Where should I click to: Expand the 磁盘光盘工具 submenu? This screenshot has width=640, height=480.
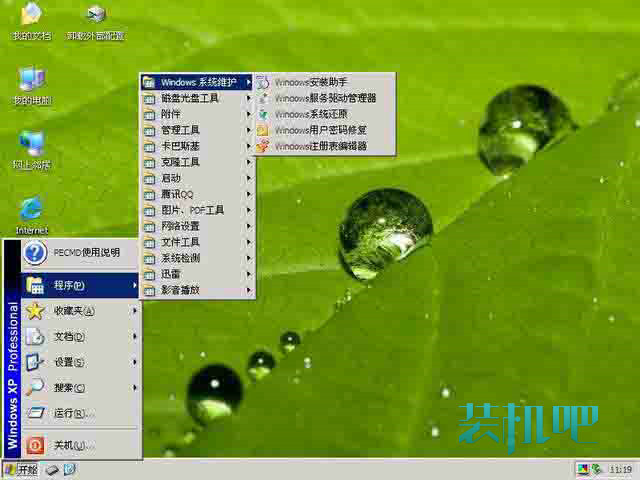(x=197, y=98)
